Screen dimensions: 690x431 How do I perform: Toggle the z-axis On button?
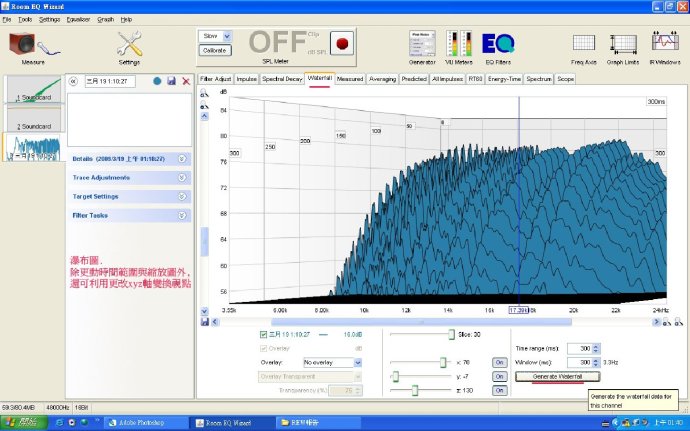498,390
